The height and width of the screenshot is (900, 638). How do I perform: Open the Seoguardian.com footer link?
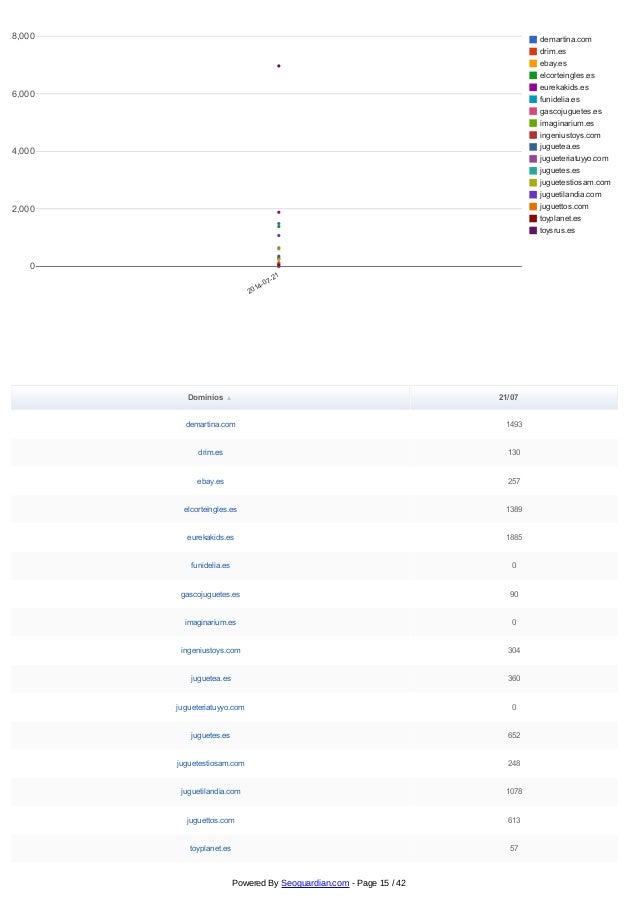[x=315, y=883]
